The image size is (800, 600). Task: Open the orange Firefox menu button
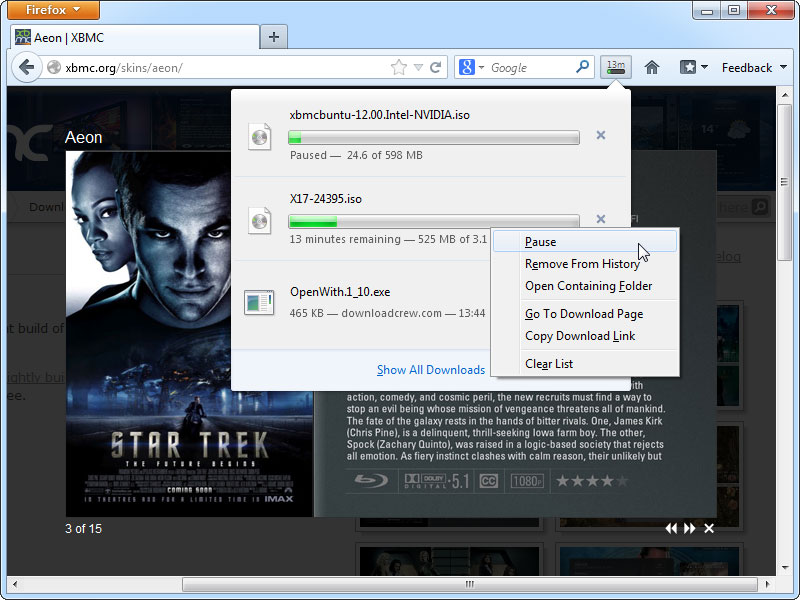52,10
